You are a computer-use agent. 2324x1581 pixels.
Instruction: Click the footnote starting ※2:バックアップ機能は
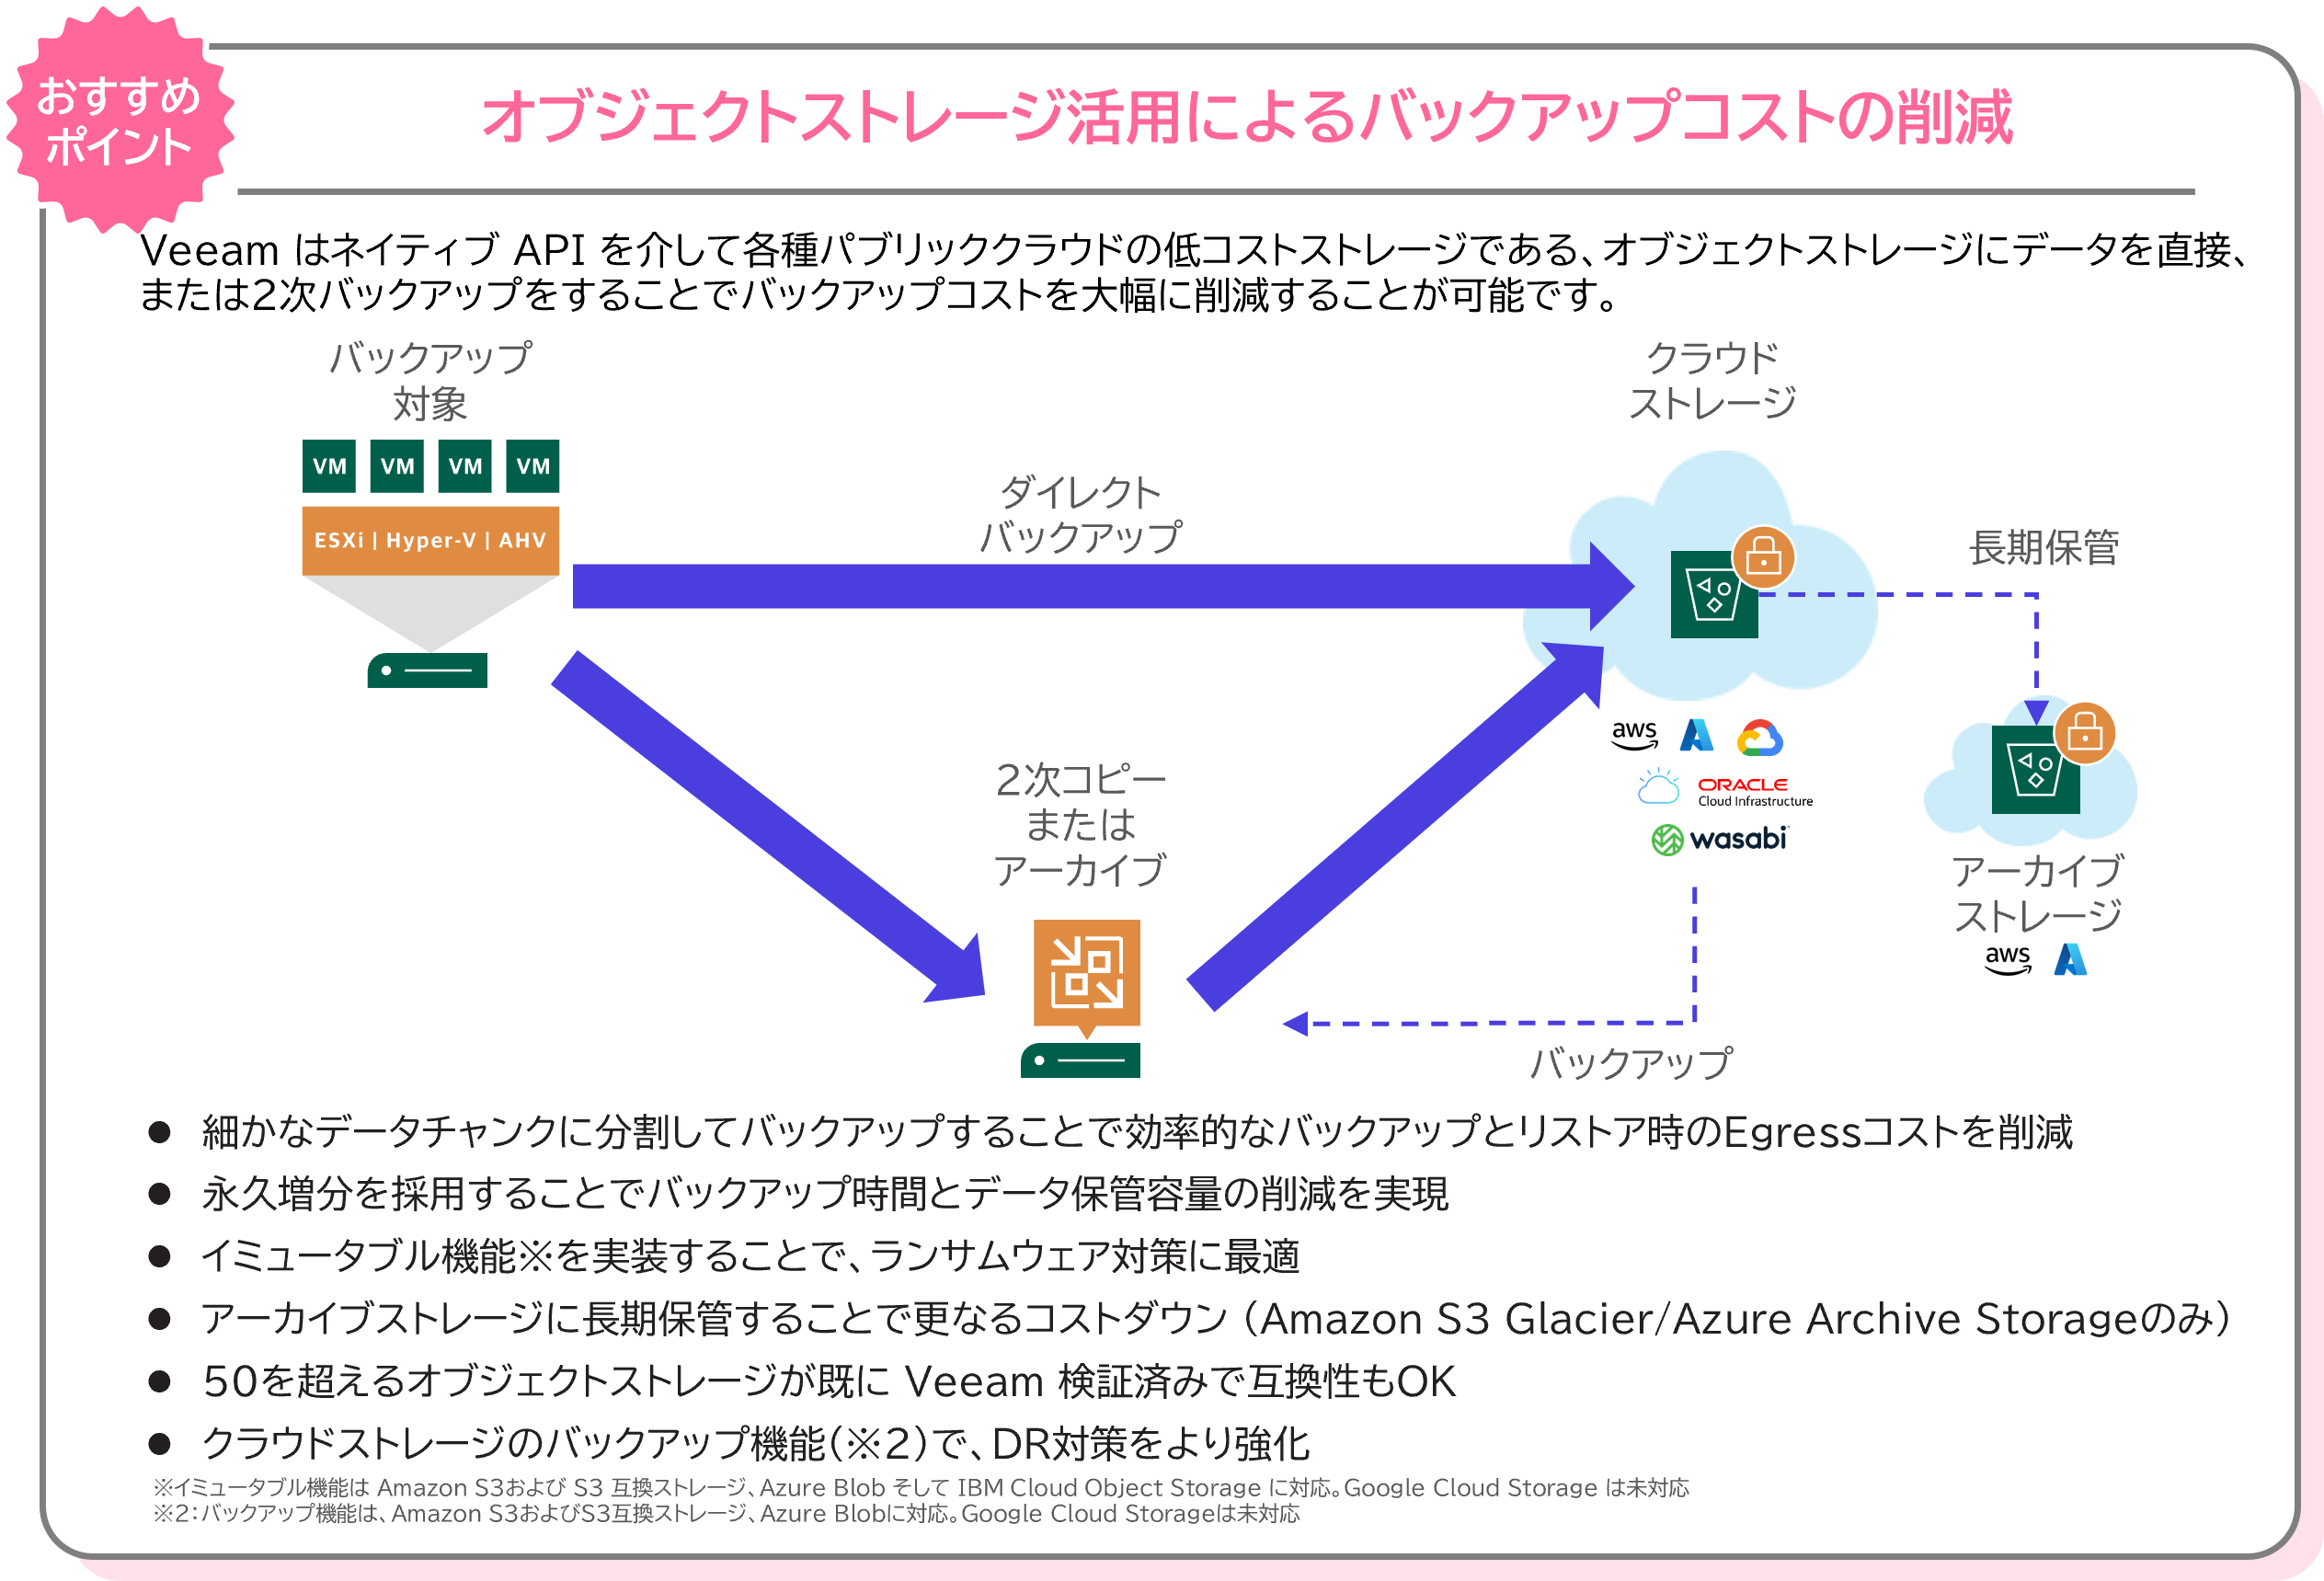point(726,1514)
